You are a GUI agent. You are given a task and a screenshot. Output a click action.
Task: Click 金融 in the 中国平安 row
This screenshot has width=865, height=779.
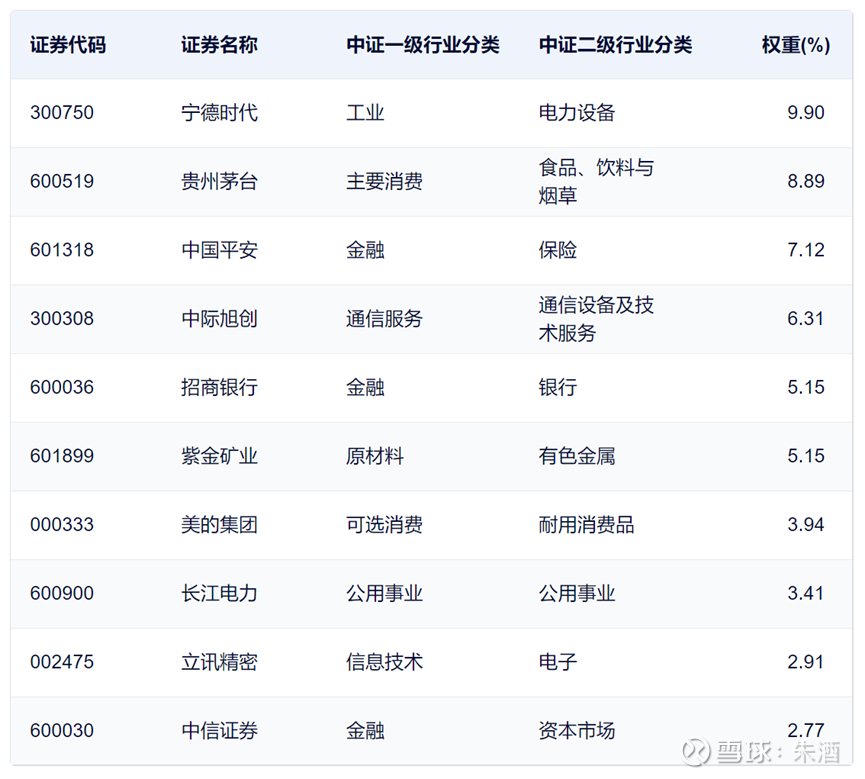click(365, 250)
